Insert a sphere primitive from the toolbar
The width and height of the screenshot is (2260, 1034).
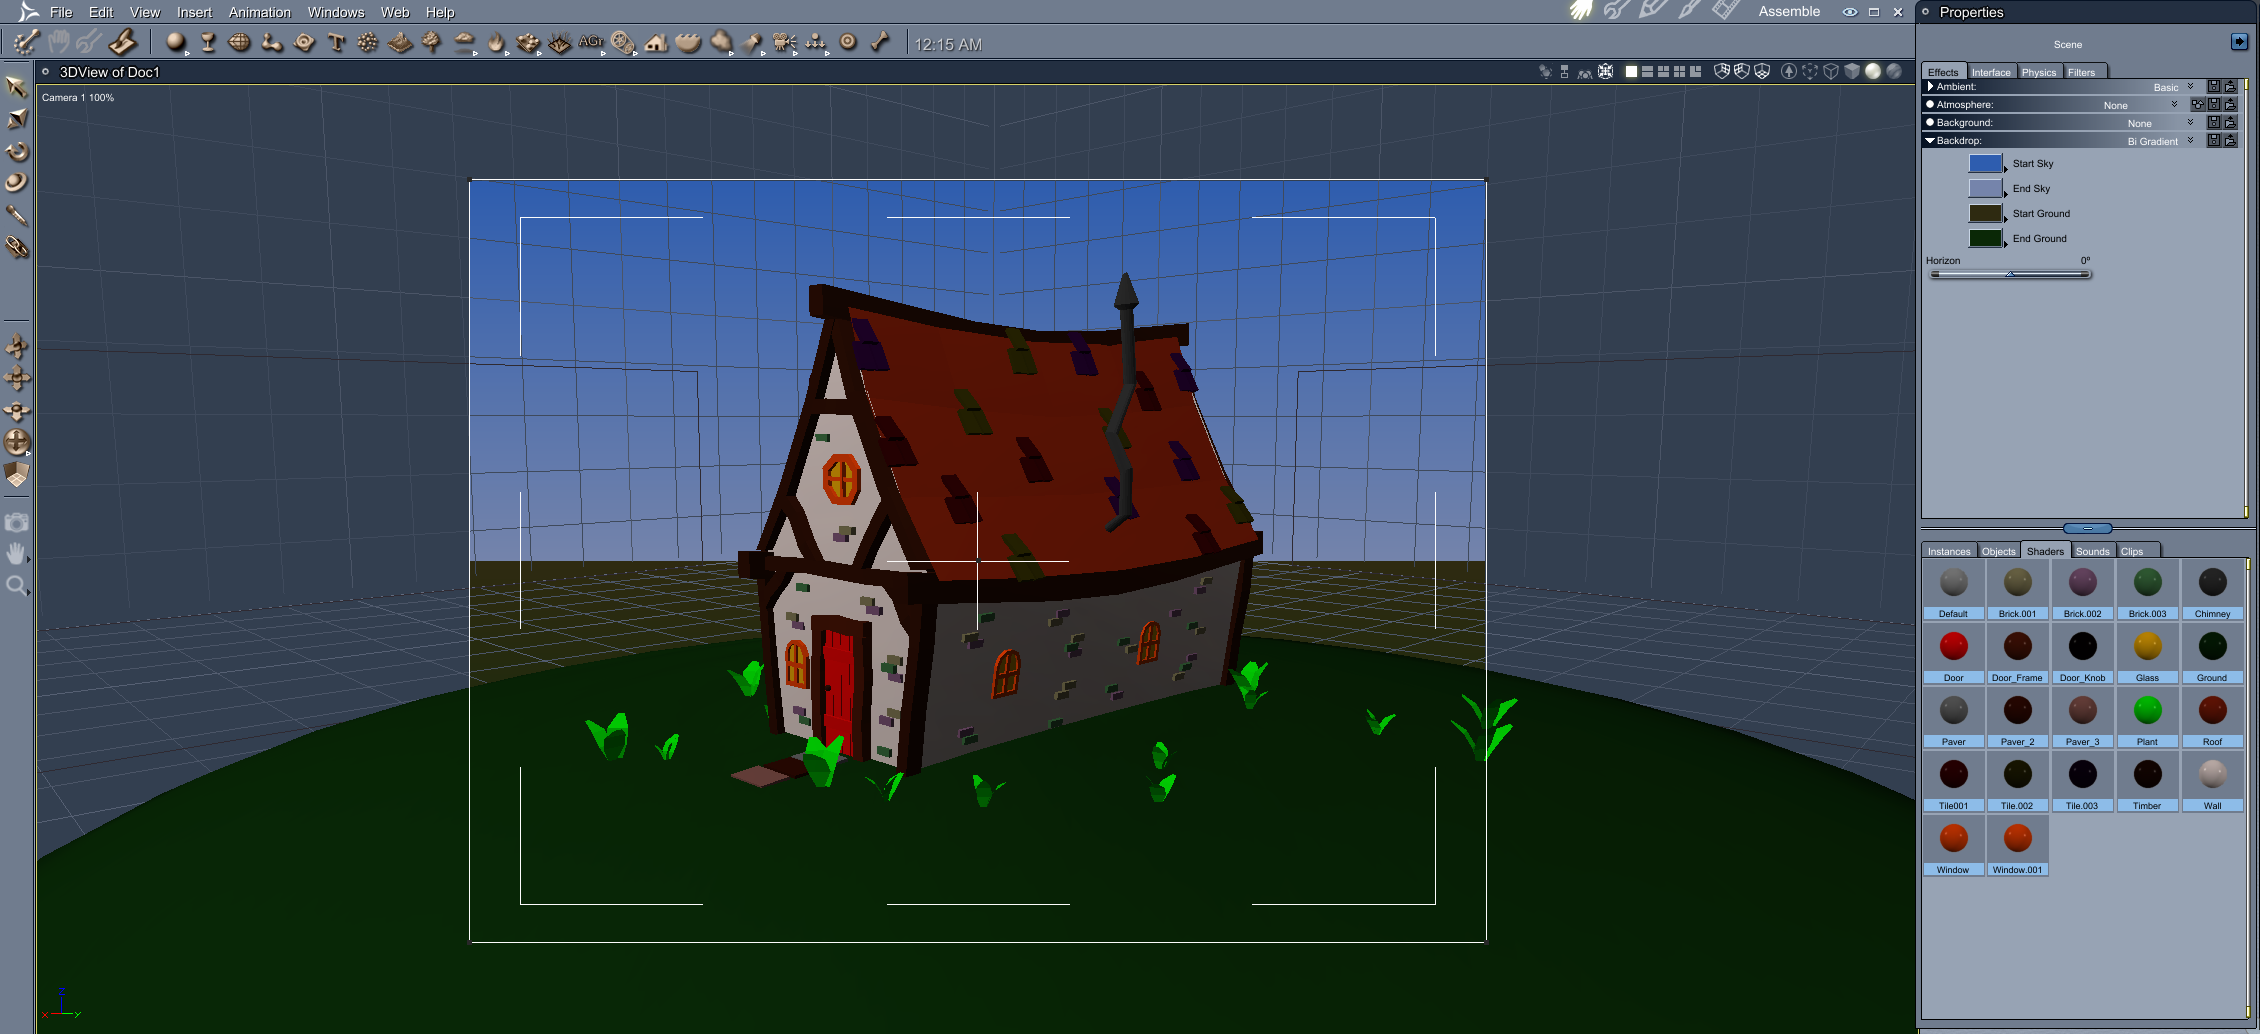pos(176,42)
